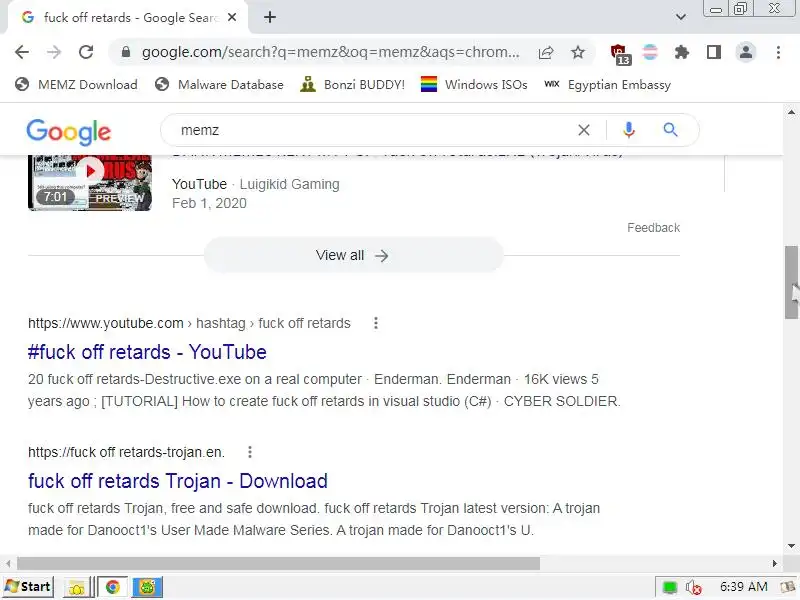
Task: Click the striped round extension icon
Action: coord(650,52)
